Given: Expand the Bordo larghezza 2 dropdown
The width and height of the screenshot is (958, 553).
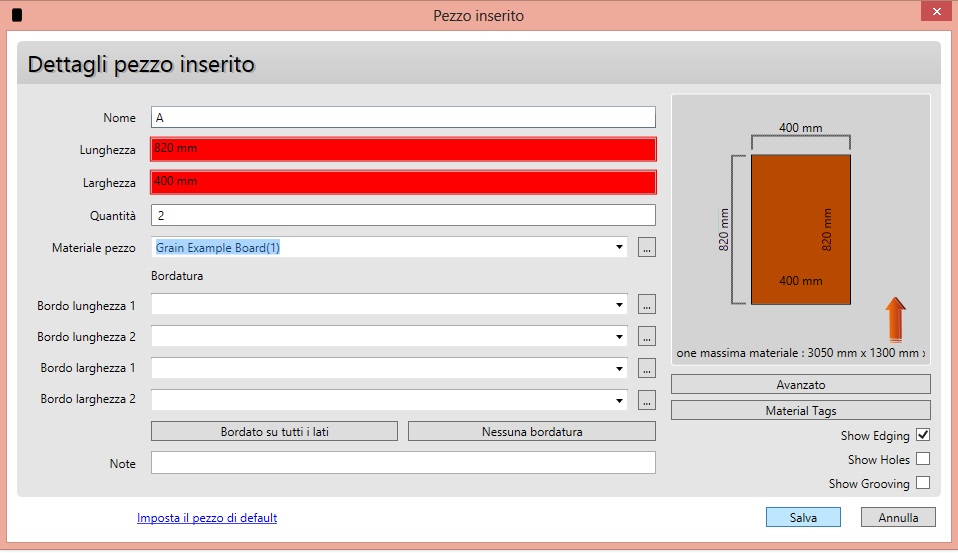Looking at the screenshot, I should coord(619,400).
